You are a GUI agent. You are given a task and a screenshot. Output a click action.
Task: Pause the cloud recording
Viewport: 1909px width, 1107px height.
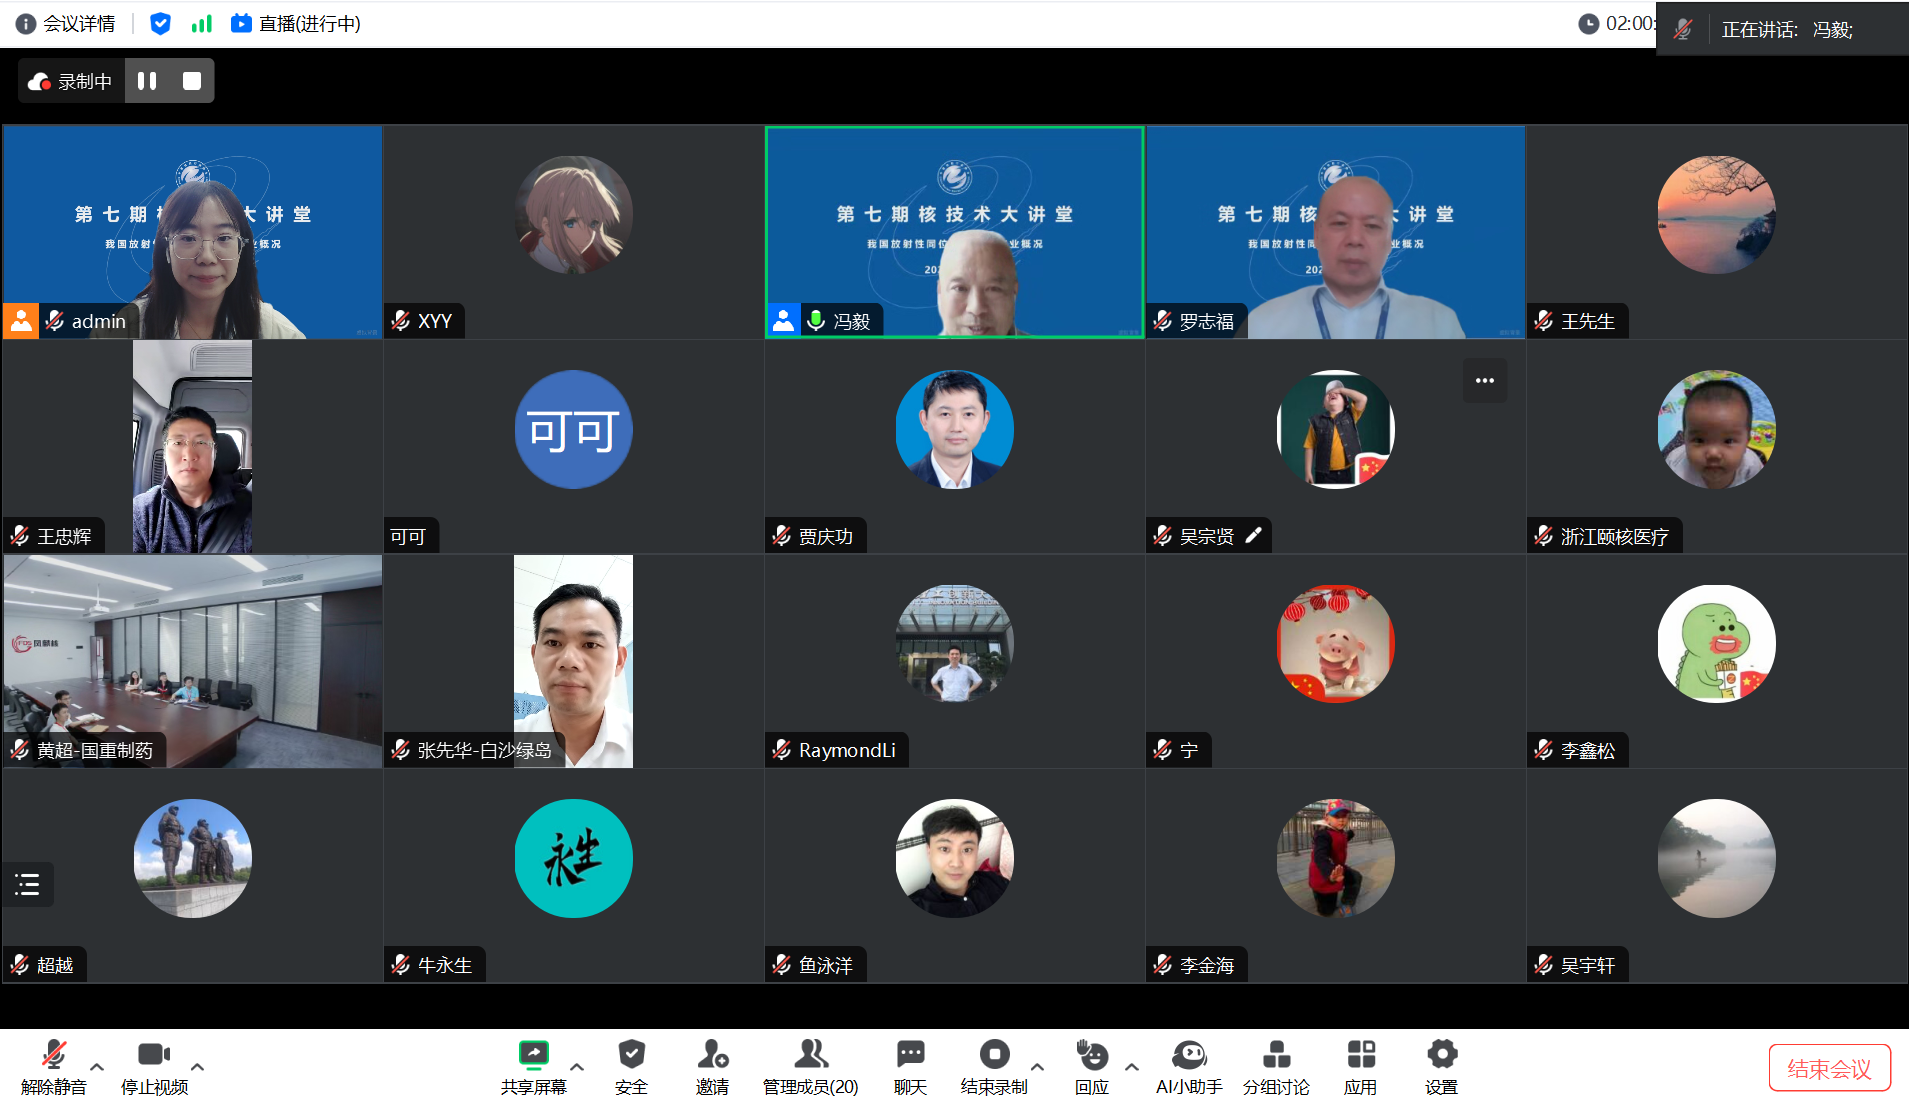pyautogui.click(x=147, y=81)
